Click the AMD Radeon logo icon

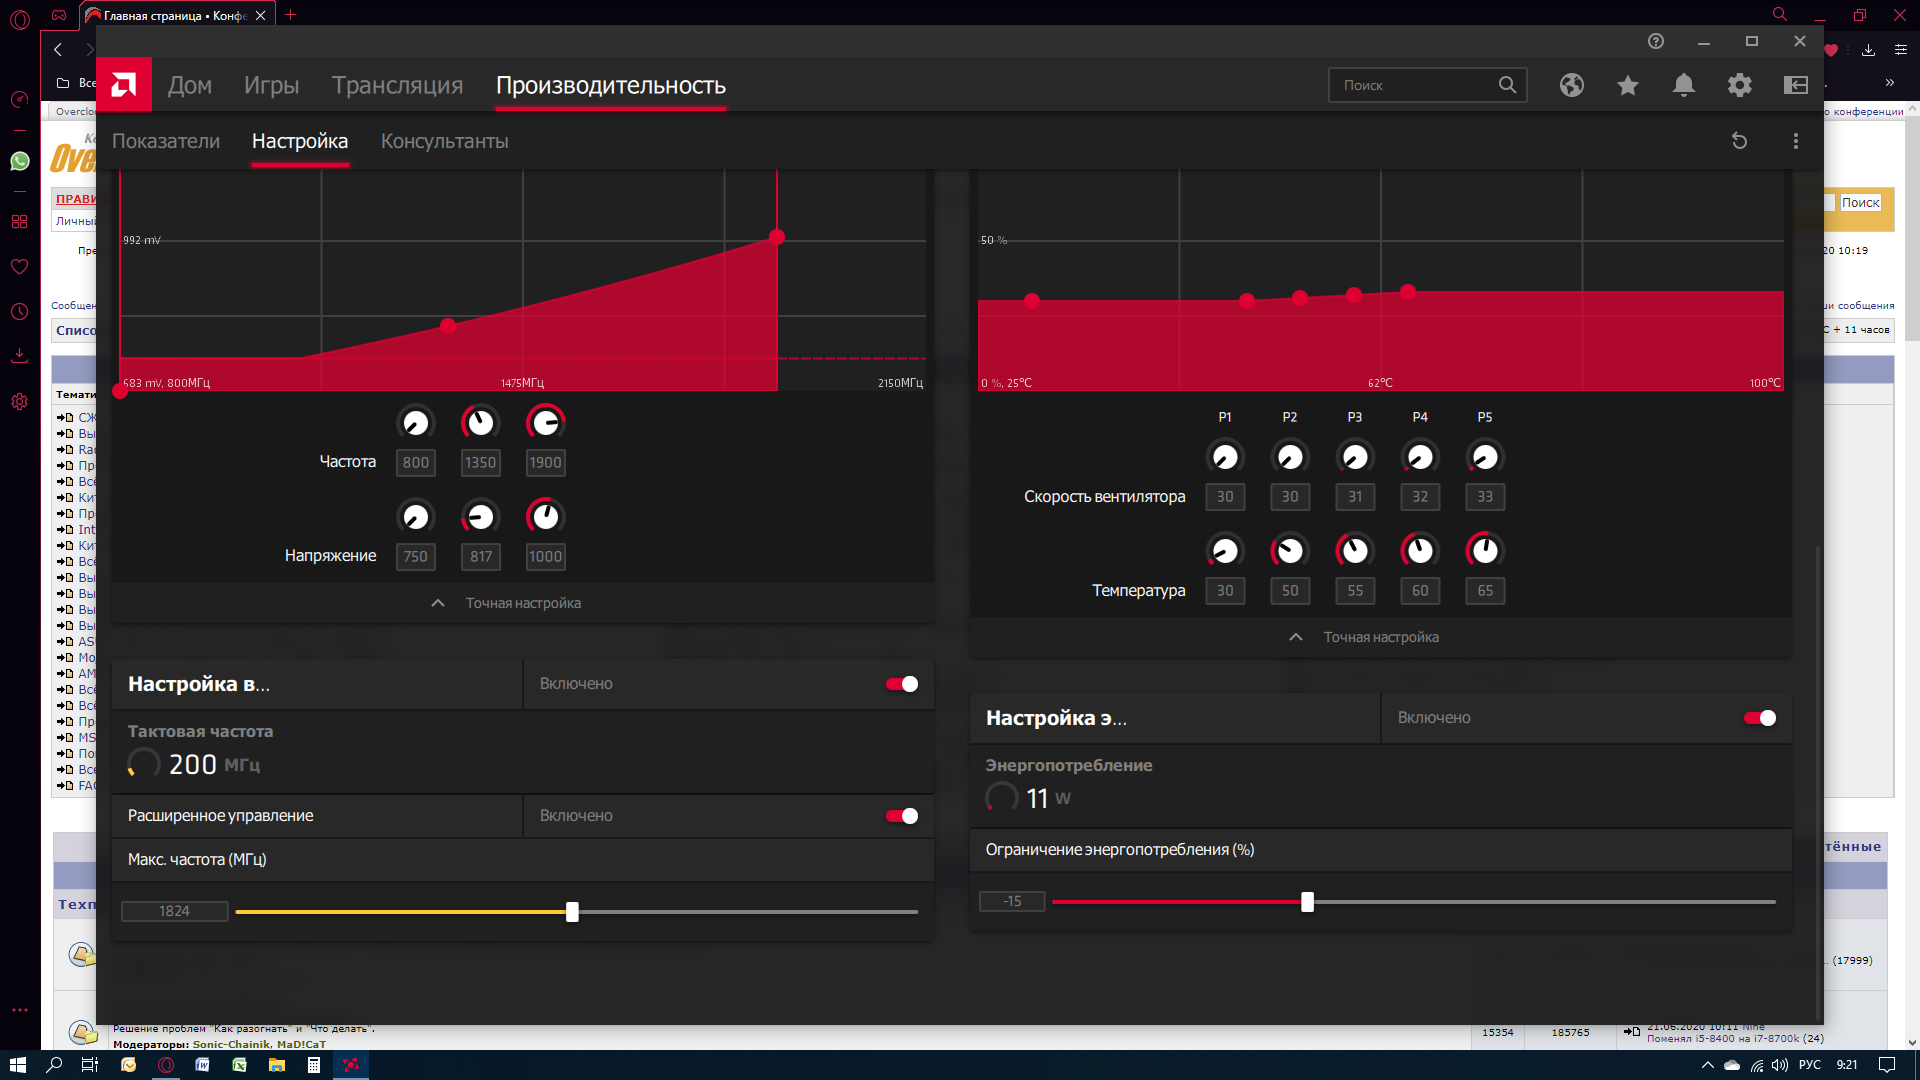click(124, 85)
